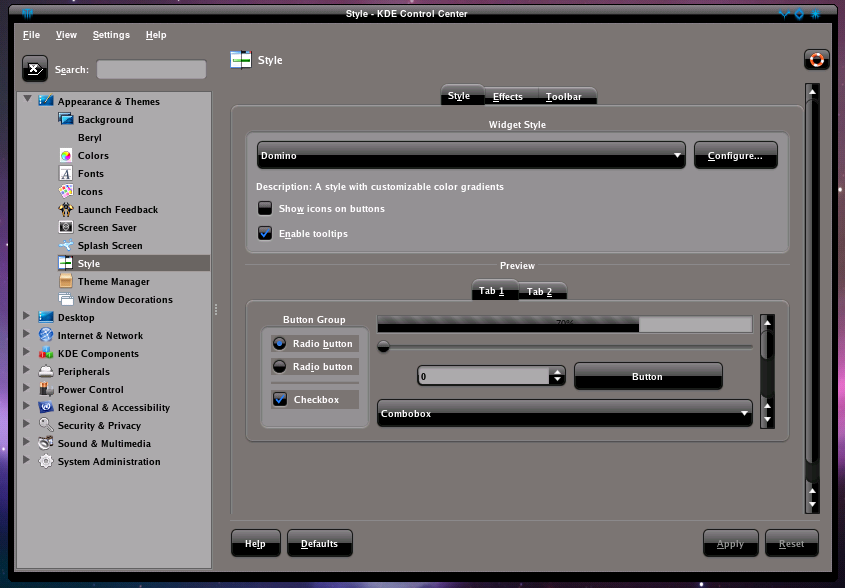
Task: Click the Configure... button
Action: pos(736,155)
